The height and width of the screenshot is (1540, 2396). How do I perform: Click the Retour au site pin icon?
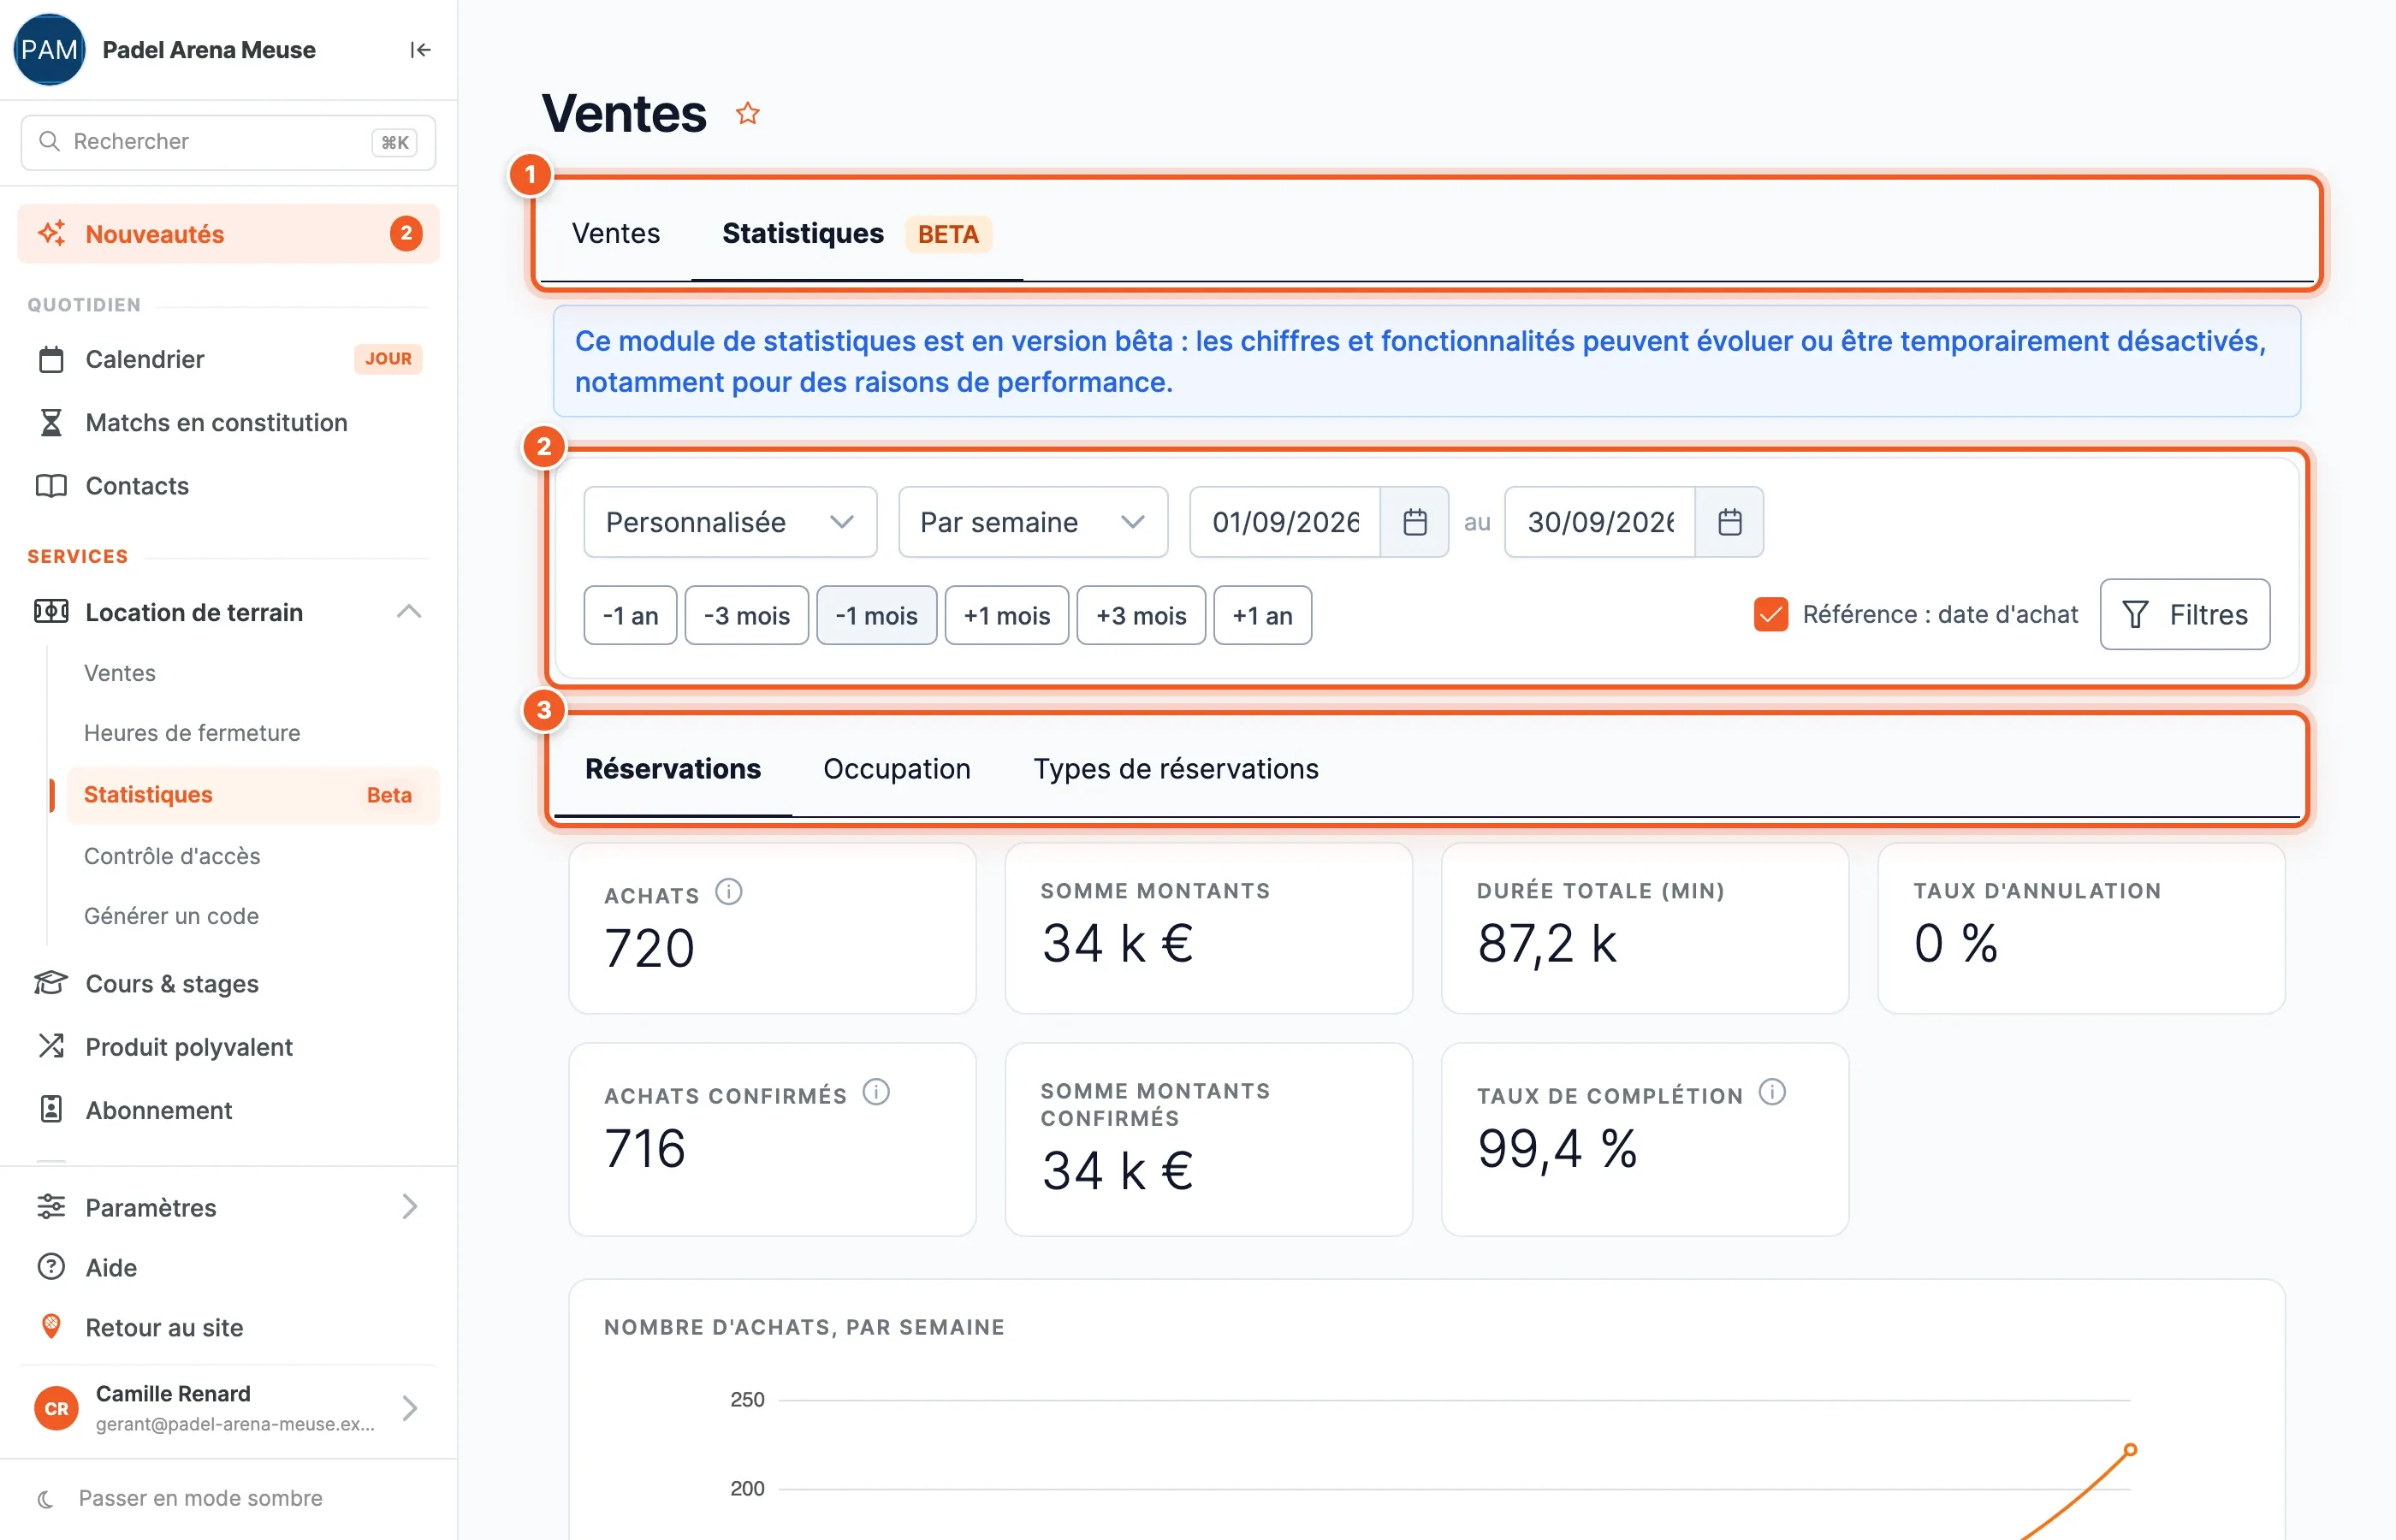point(51,1327)
